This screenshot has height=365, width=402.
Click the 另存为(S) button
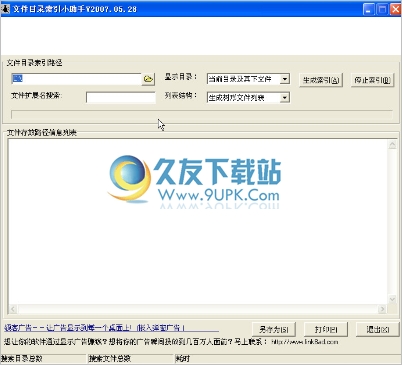pos(274,330)
